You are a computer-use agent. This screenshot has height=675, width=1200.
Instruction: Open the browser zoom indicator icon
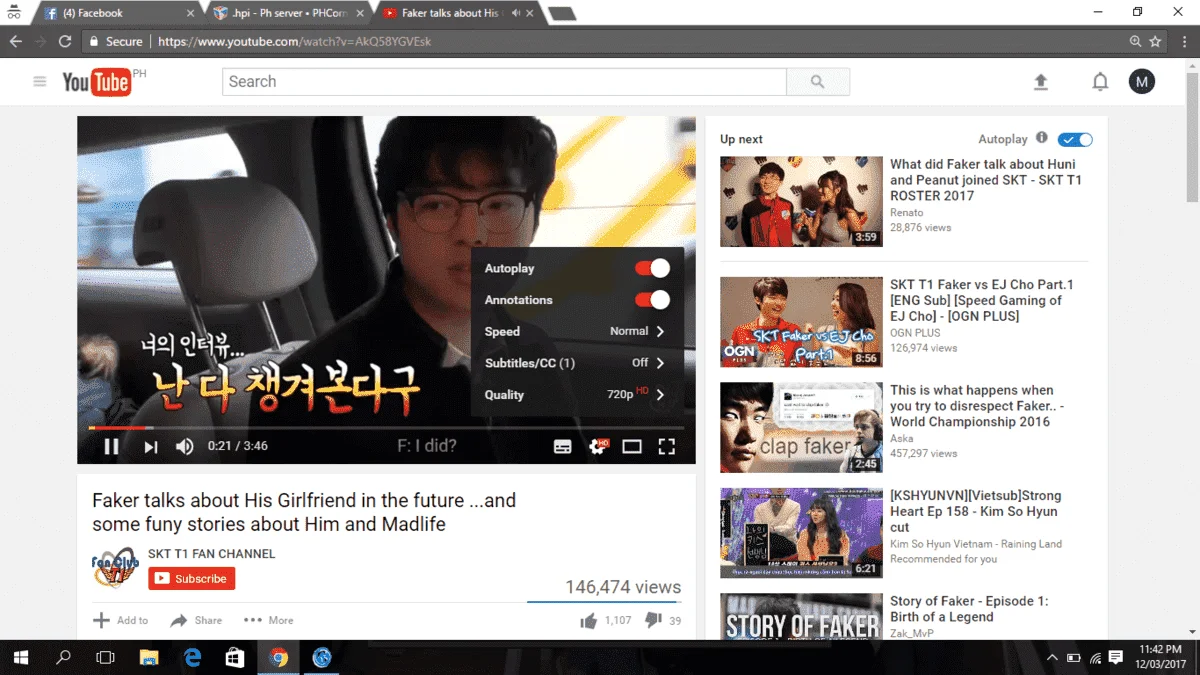(x=1135, y=41)
